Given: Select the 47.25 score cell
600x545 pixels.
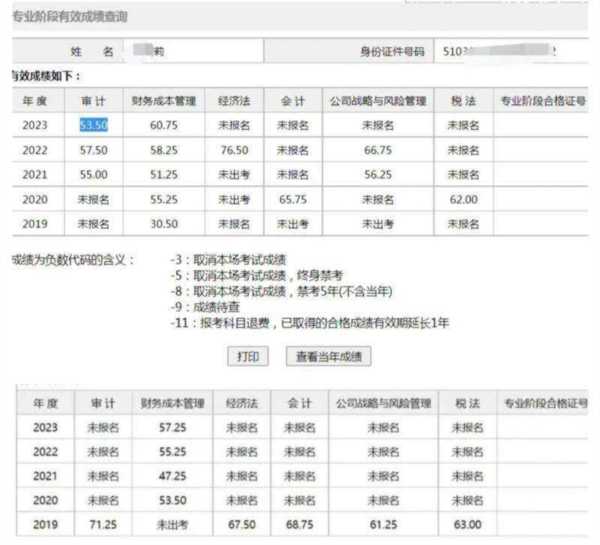Looking at the screenshot, I should pyautogui.click(x=173, y=476).
